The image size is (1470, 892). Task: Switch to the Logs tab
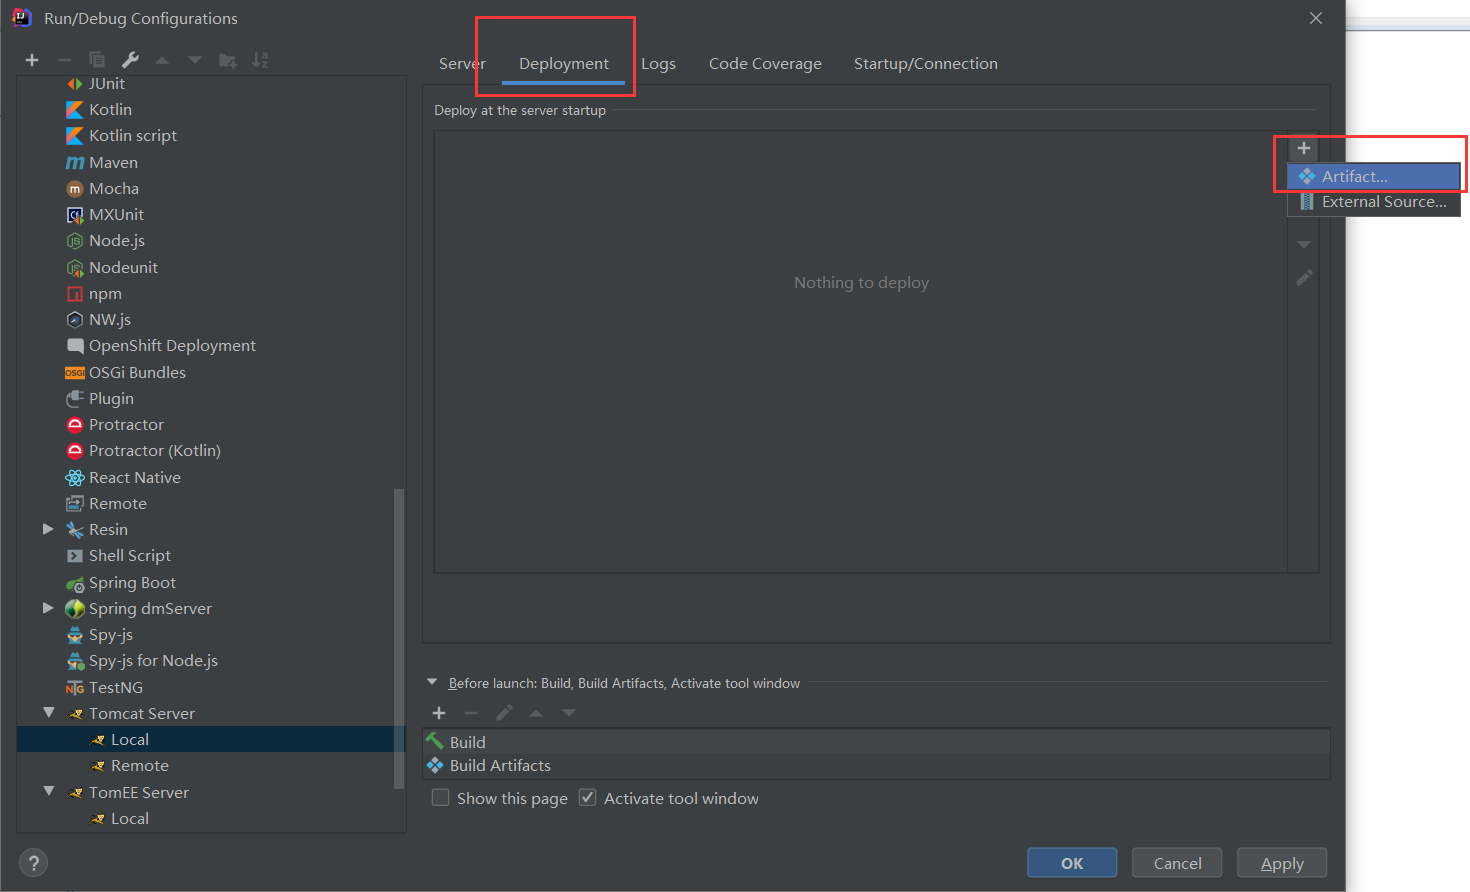(x=658, y=63)
